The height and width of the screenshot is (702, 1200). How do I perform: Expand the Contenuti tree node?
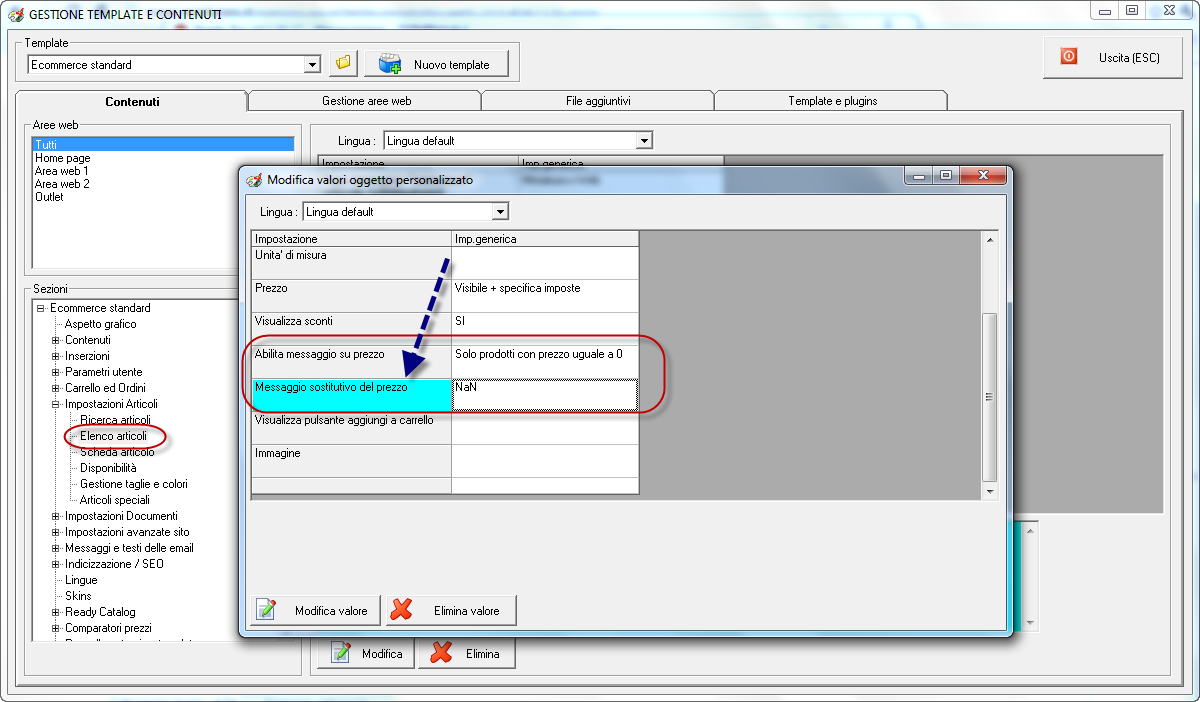pos(56,340)
